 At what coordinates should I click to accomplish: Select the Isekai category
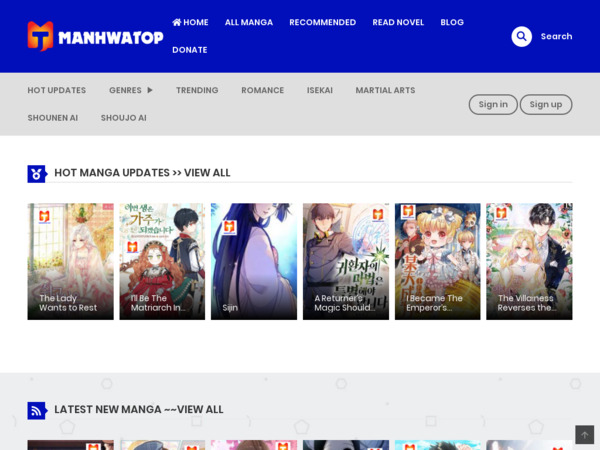click(320, 90)
